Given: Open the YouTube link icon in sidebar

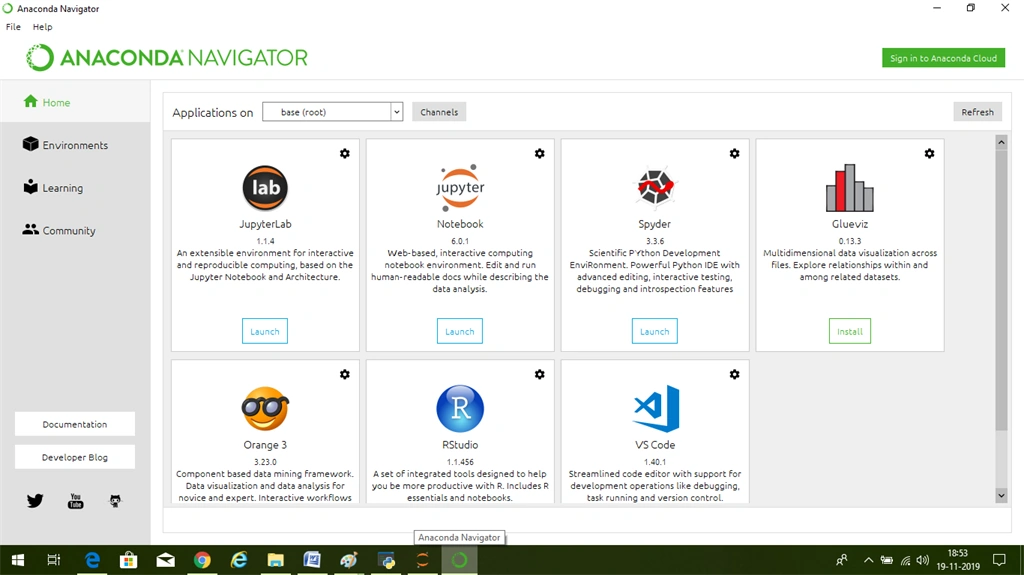Looking at the screenshot, I should (x=76, y=501).
